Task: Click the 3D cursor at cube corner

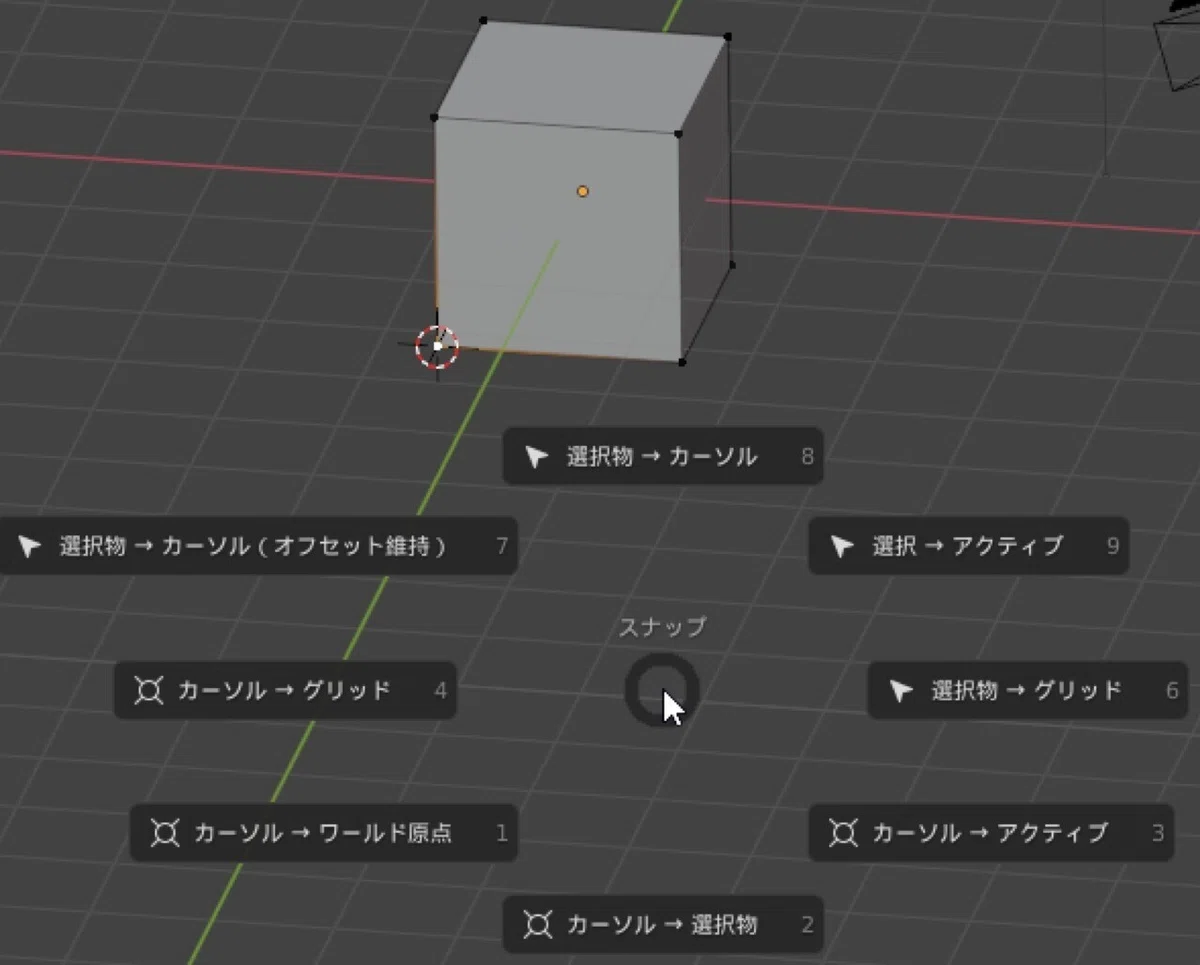Action: coord(437,346)
